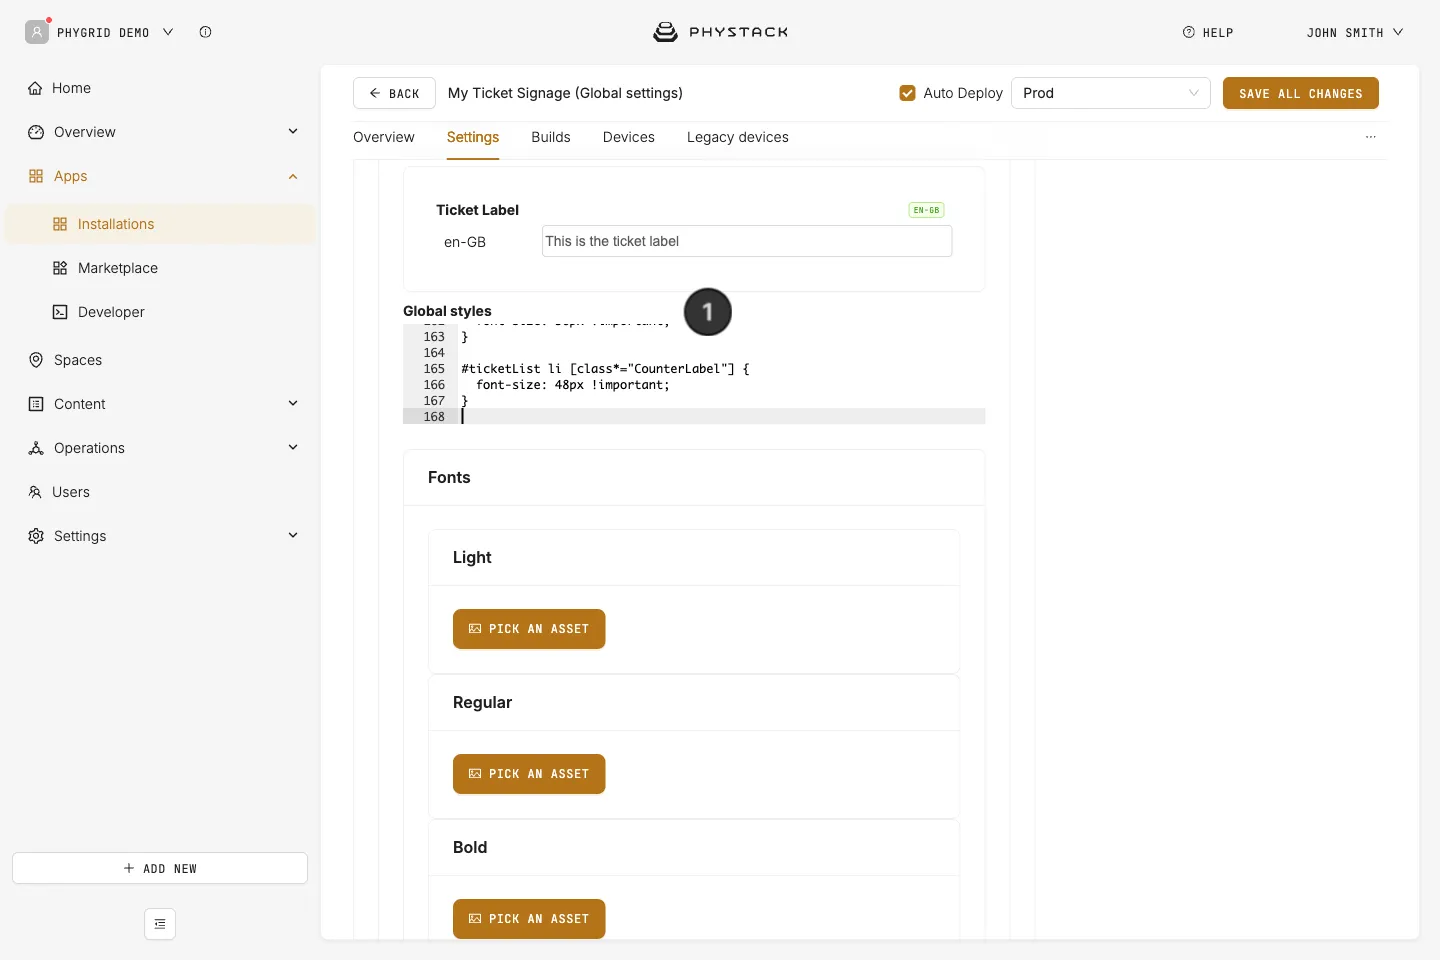Collapse the sidebar with the bottom toggle icon
The height and width of the screenshot is (960, 1440).
tap(160, 924)
